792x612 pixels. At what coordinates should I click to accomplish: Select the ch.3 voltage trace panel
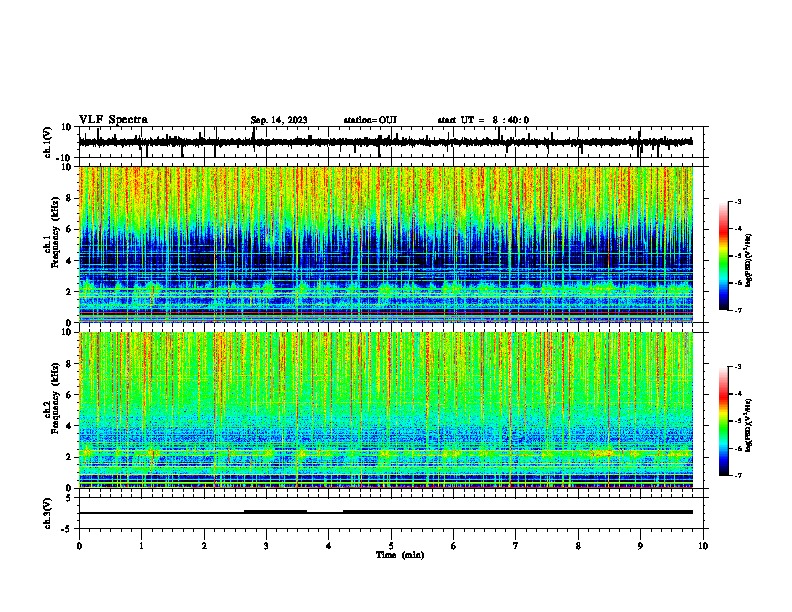tap(390, 513)
